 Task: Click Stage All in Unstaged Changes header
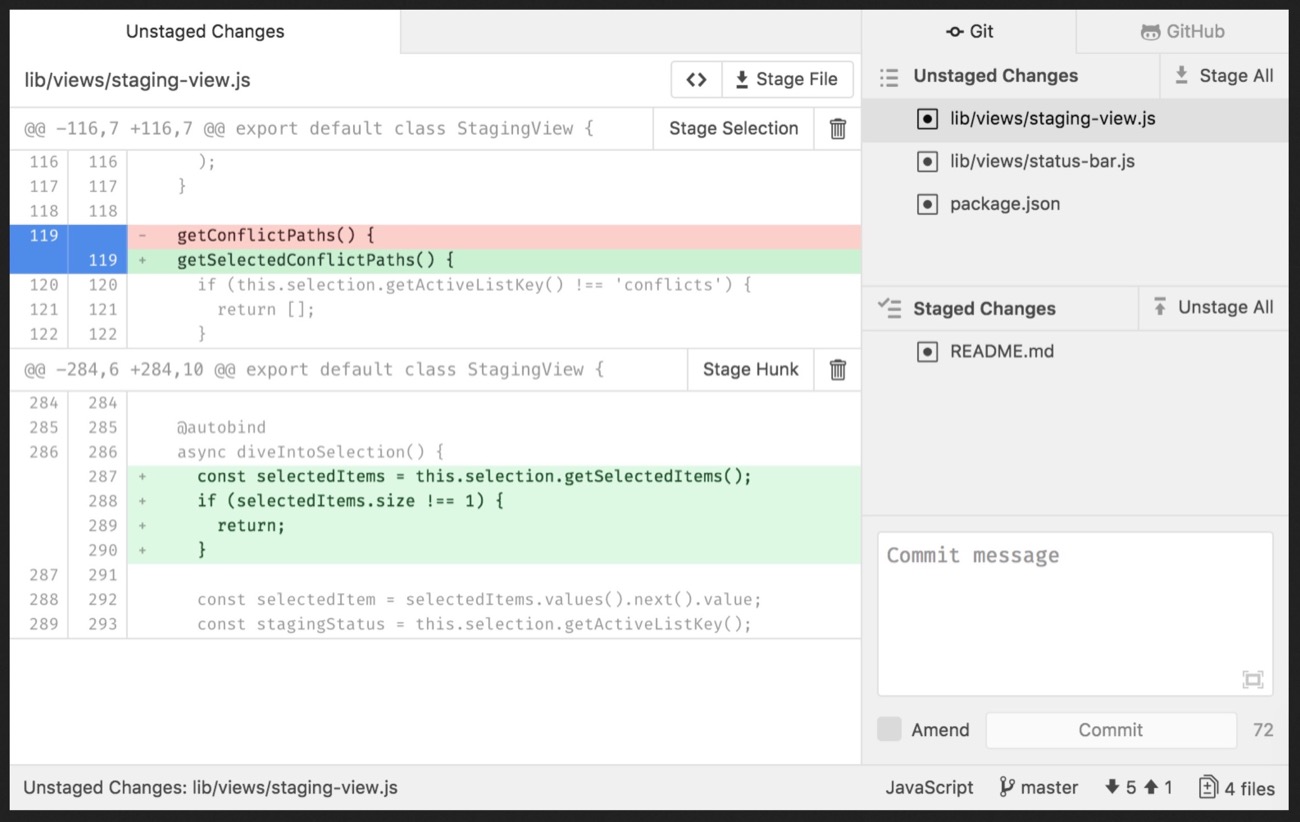(1223, 76)
